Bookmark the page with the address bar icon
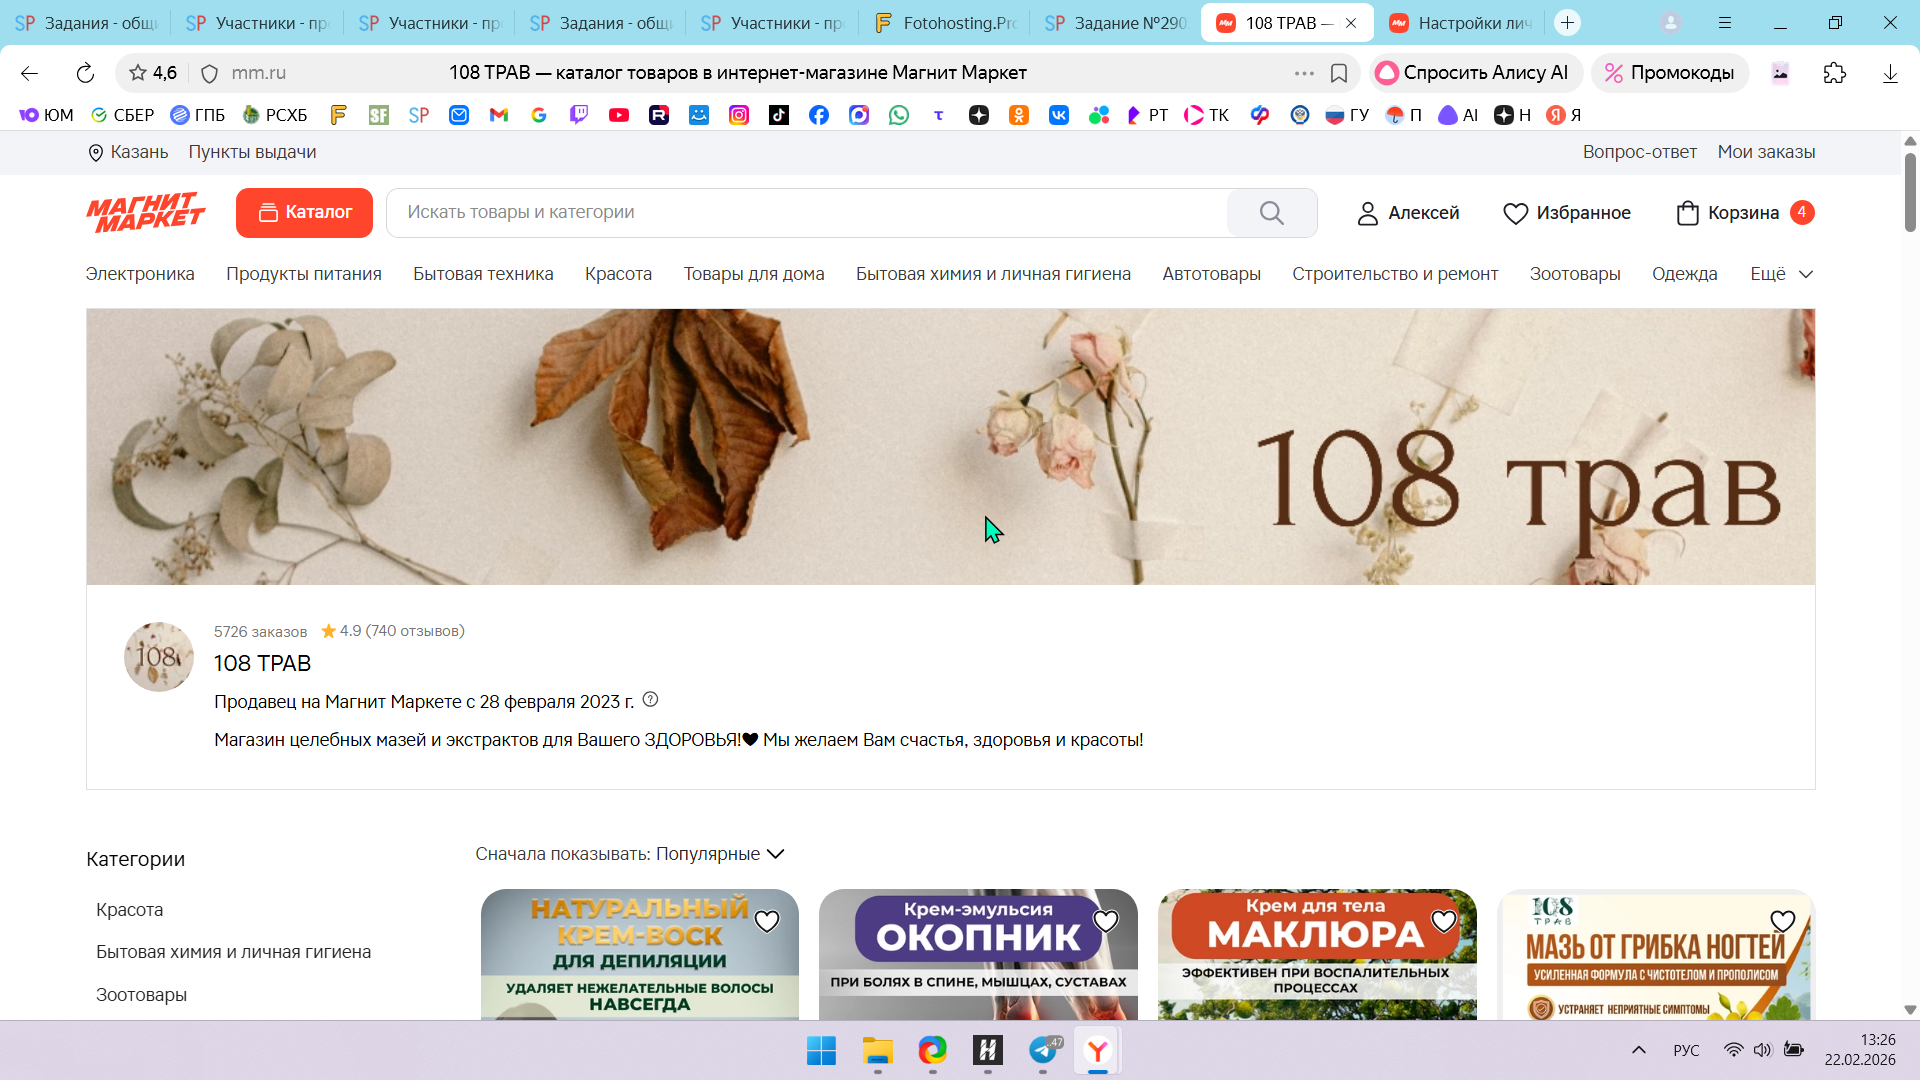1920x1080 pixels. point(1339,73)
